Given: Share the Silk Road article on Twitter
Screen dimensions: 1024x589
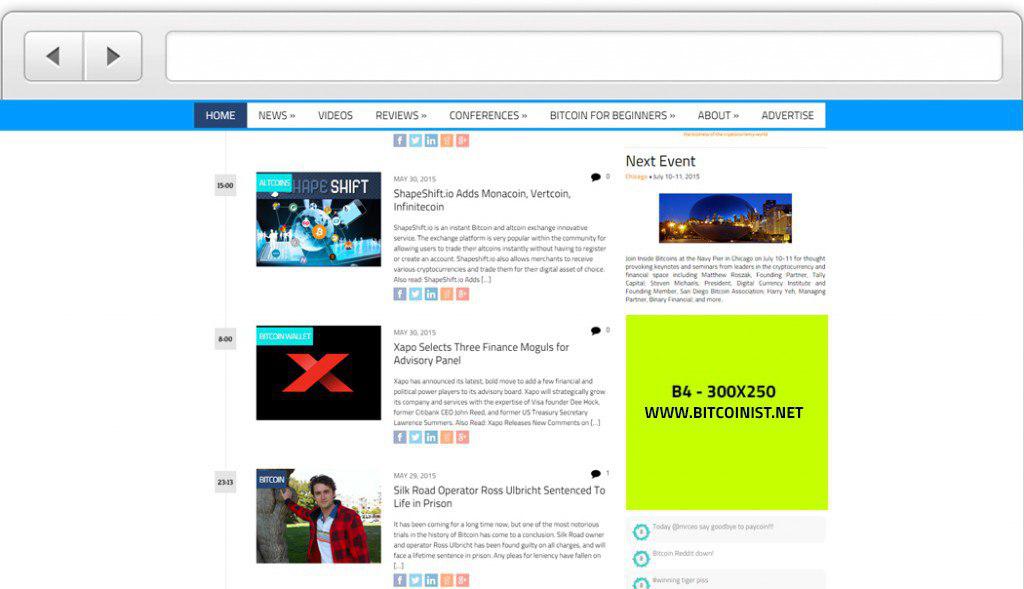Looking at the screenshot, I should [x=415, y=580].
